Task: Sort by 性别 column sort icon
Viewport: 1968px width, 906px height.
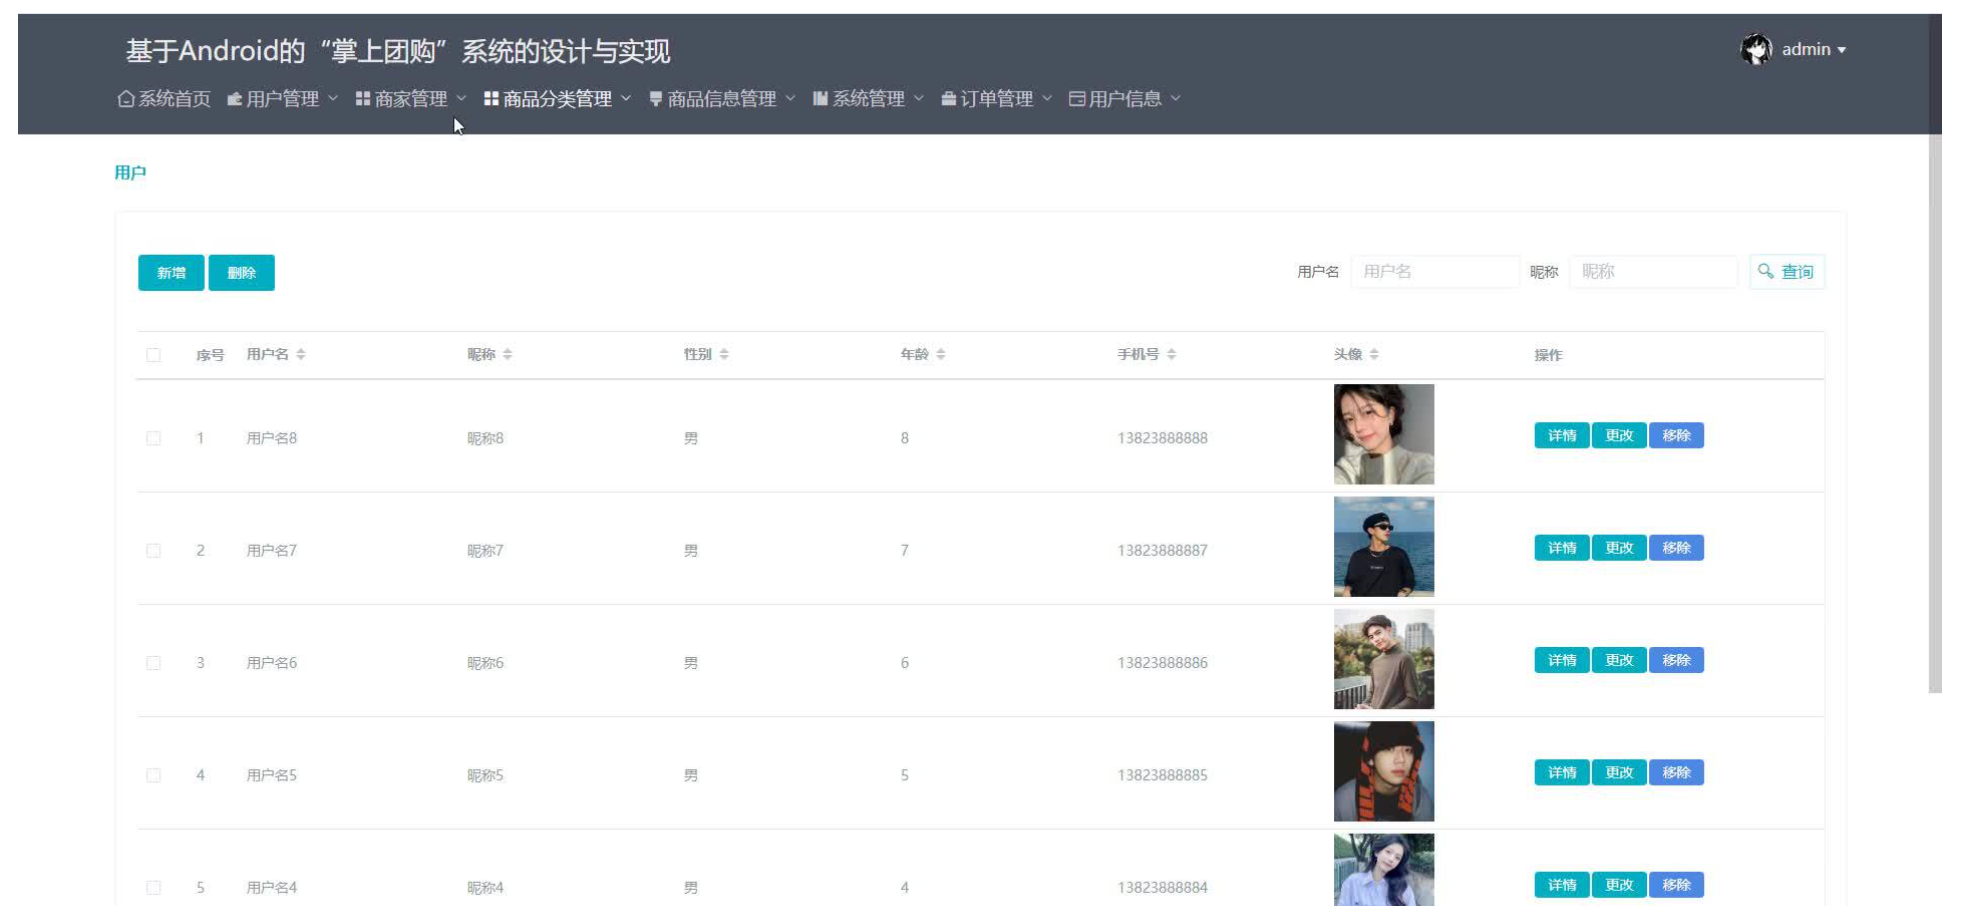Action: 724,354
